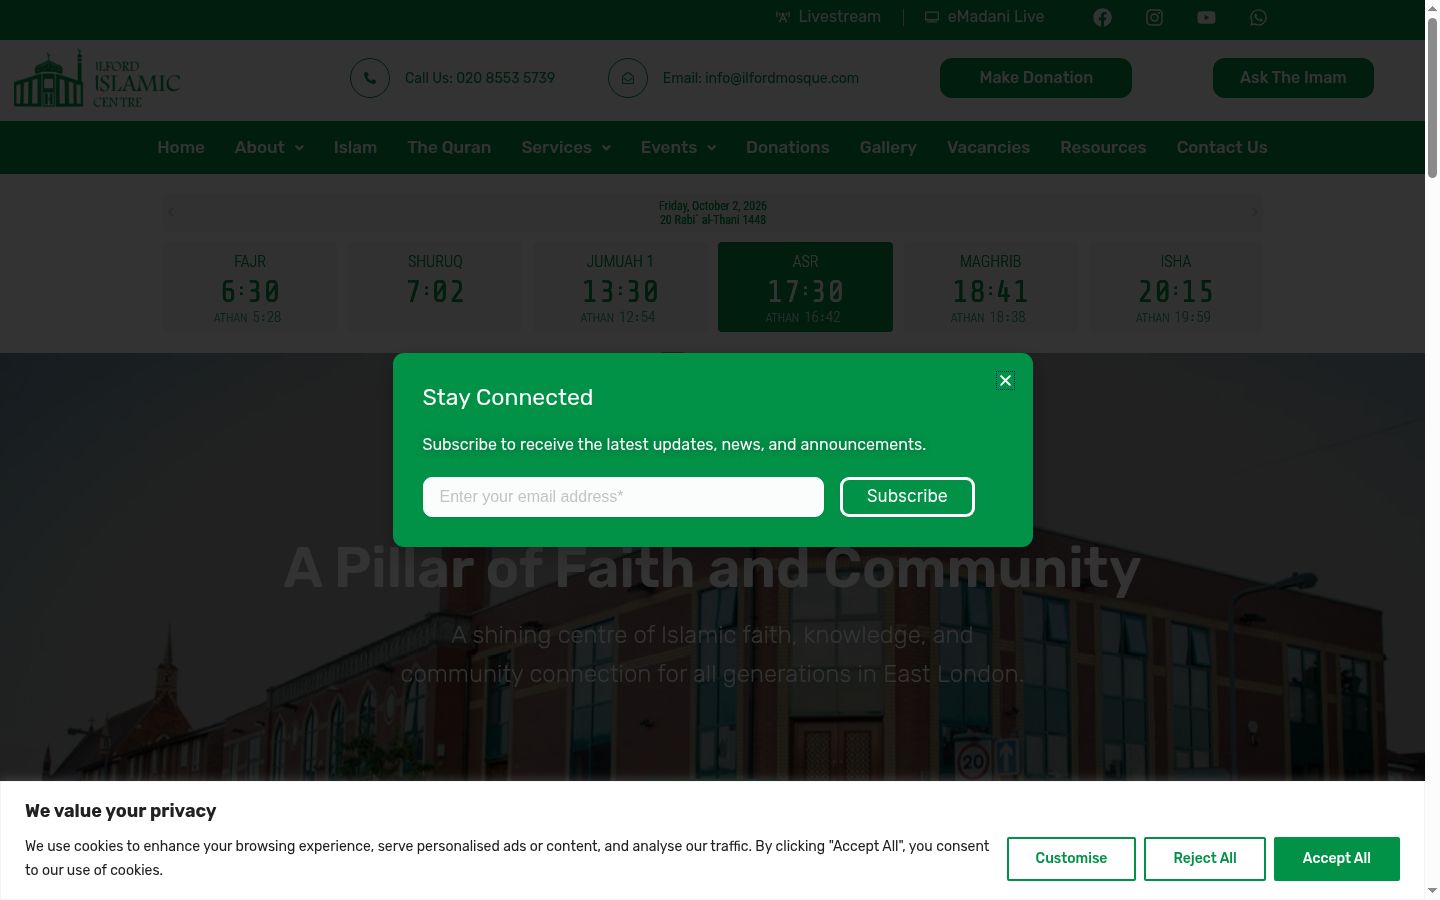Click the Call Us phone number

(480, 78)
